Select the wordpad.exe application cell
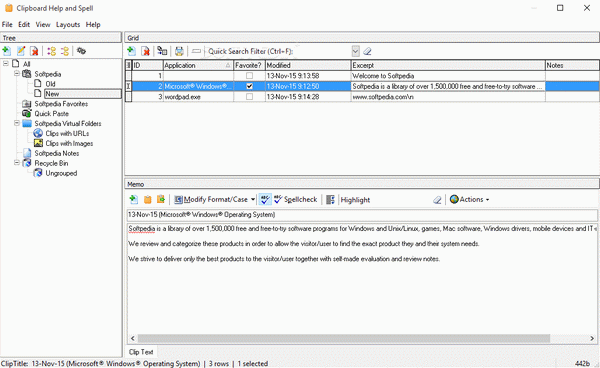Viewport: 600px width, 368px height. [x=198, y=97]
